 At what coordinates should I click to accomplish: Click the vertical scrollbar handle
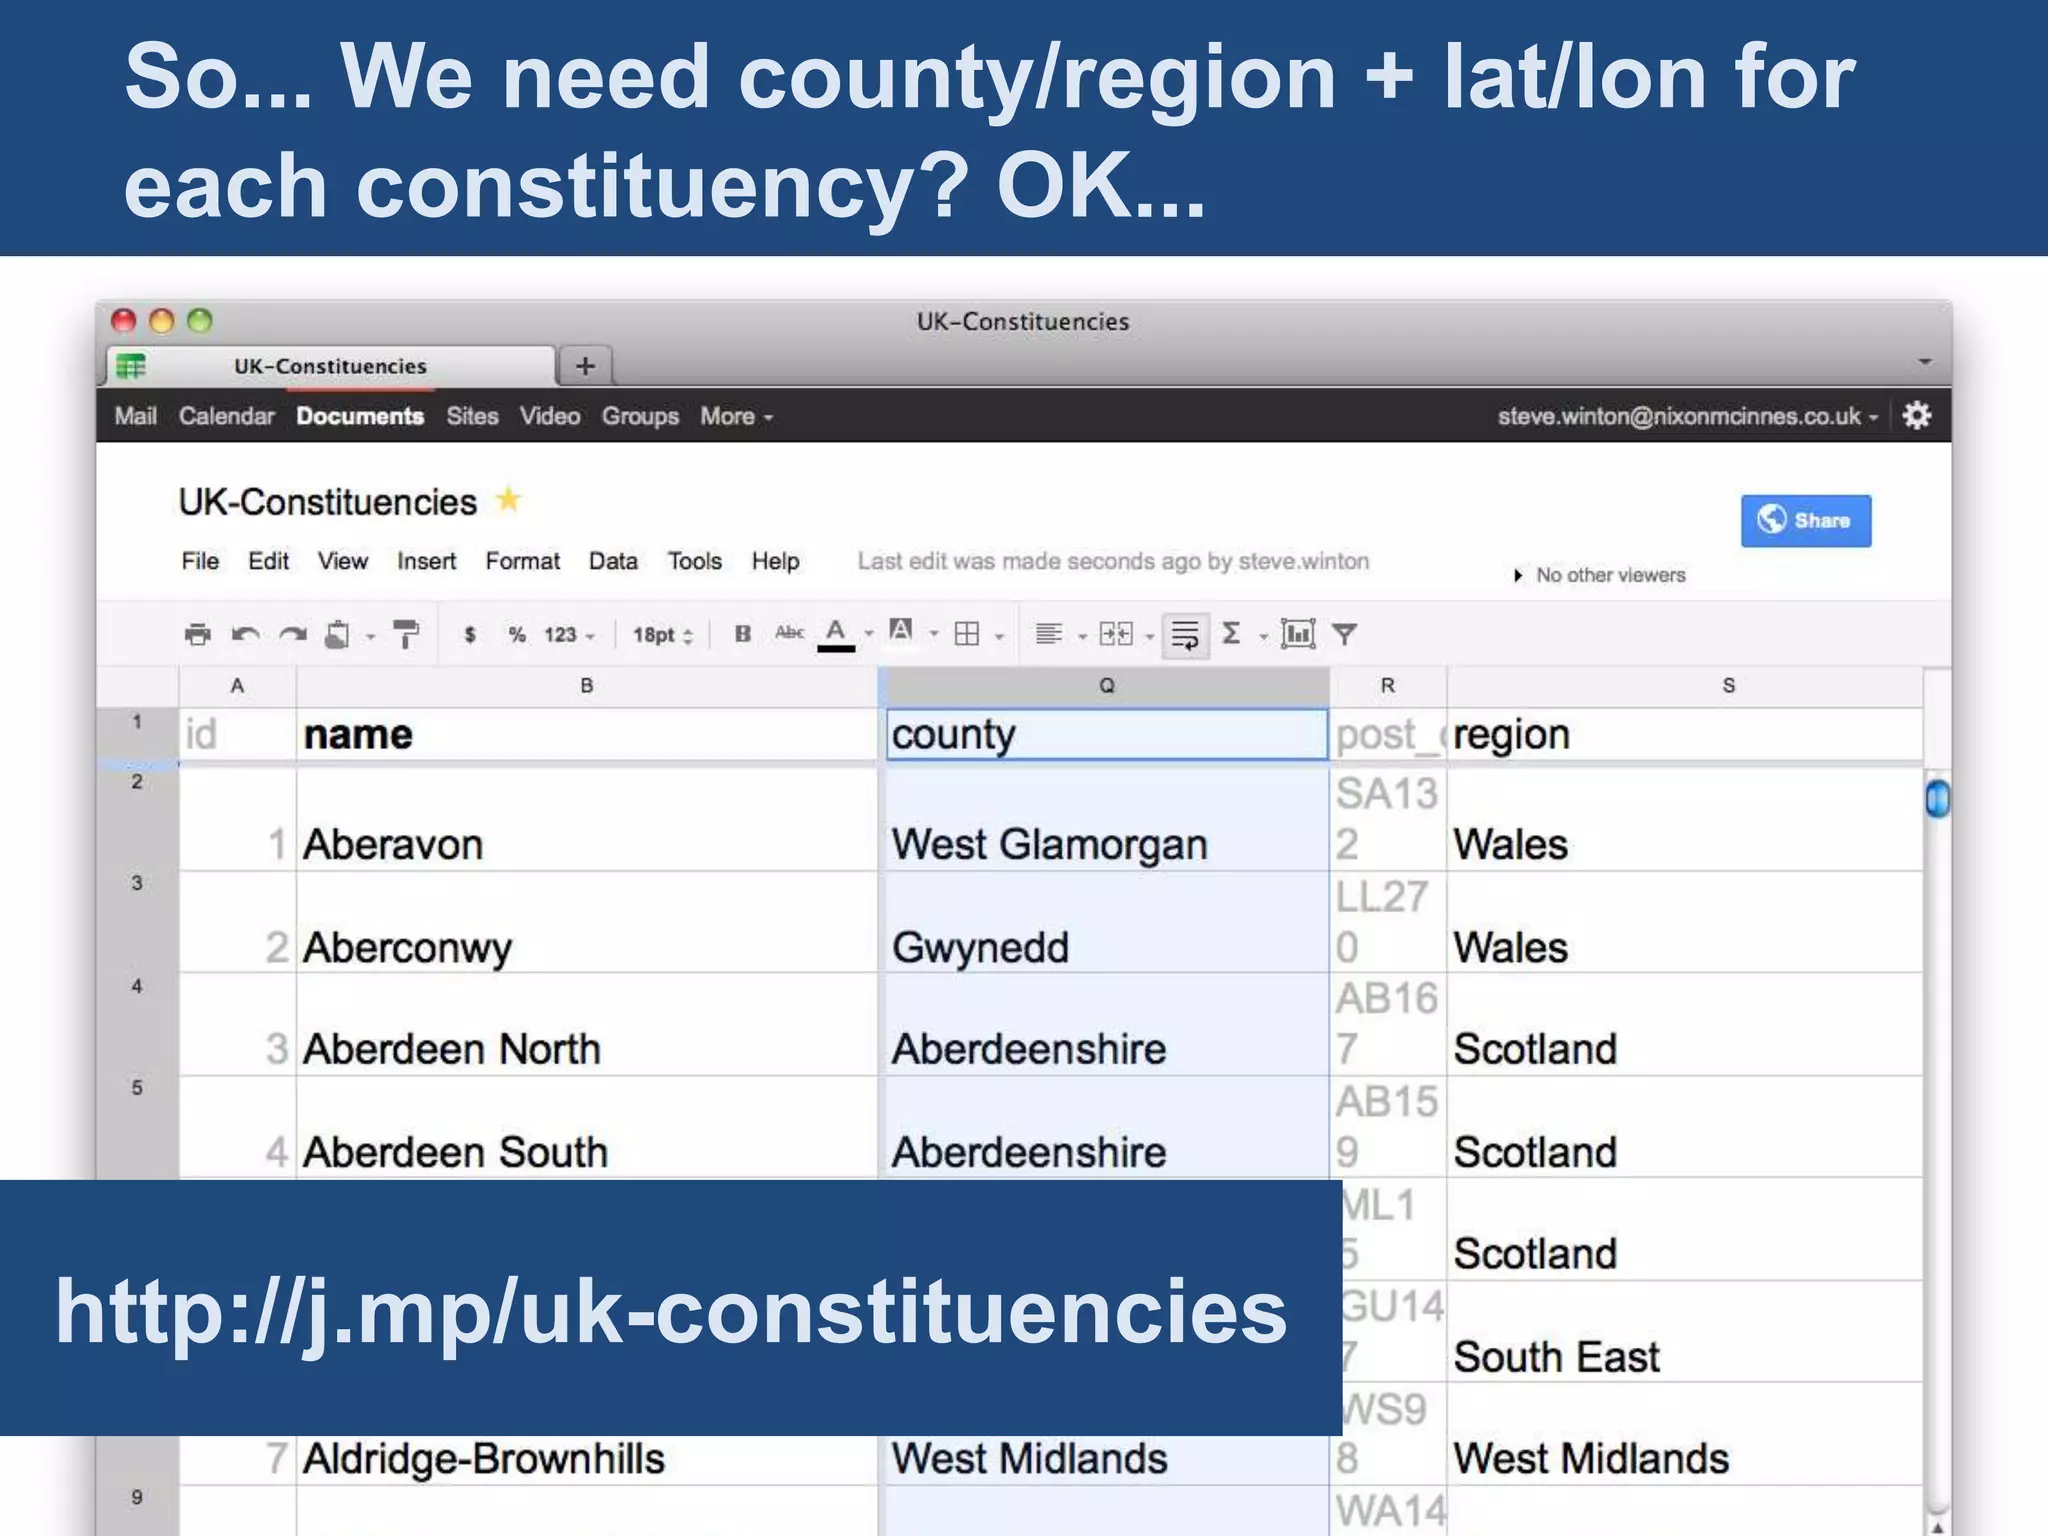point(1937,798)
